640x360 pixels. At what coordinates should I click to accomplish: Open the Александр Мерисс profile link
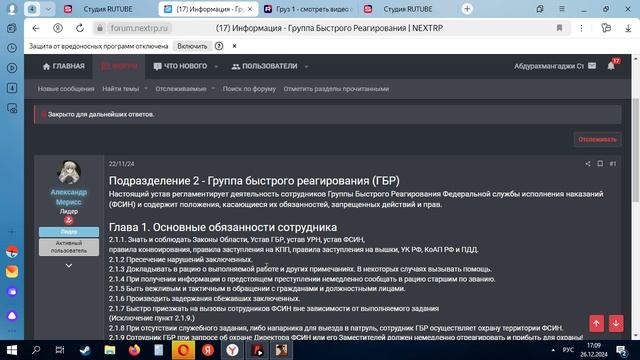69,197
